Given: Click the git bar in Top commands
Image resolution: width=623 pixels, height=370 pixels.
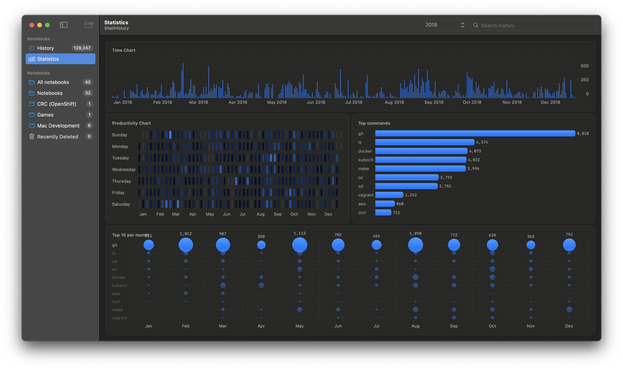Looking at the screenshot, I should 475,133.
